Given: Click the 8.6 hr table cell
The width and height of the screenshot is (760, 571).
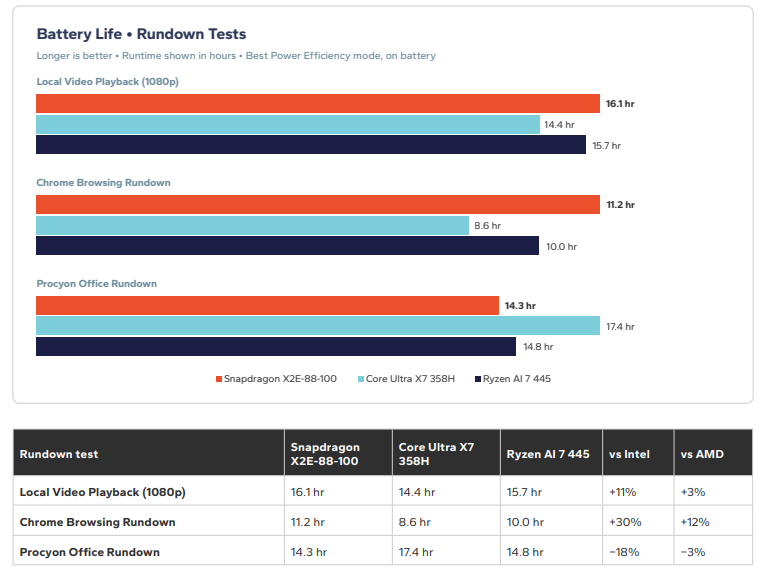Looking at the screenshot, I should point(446,521).
